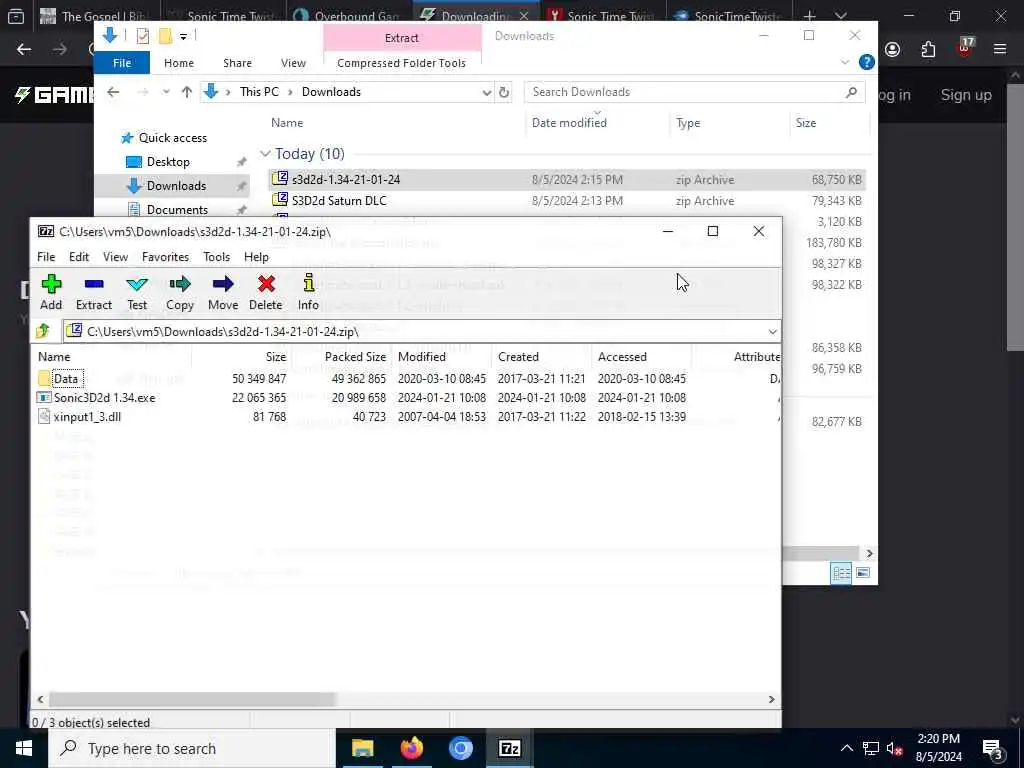The height and width of the screenshot is (768, 1024).
Task: Collapse the Today (10) group
Action: tap(265, 153)
